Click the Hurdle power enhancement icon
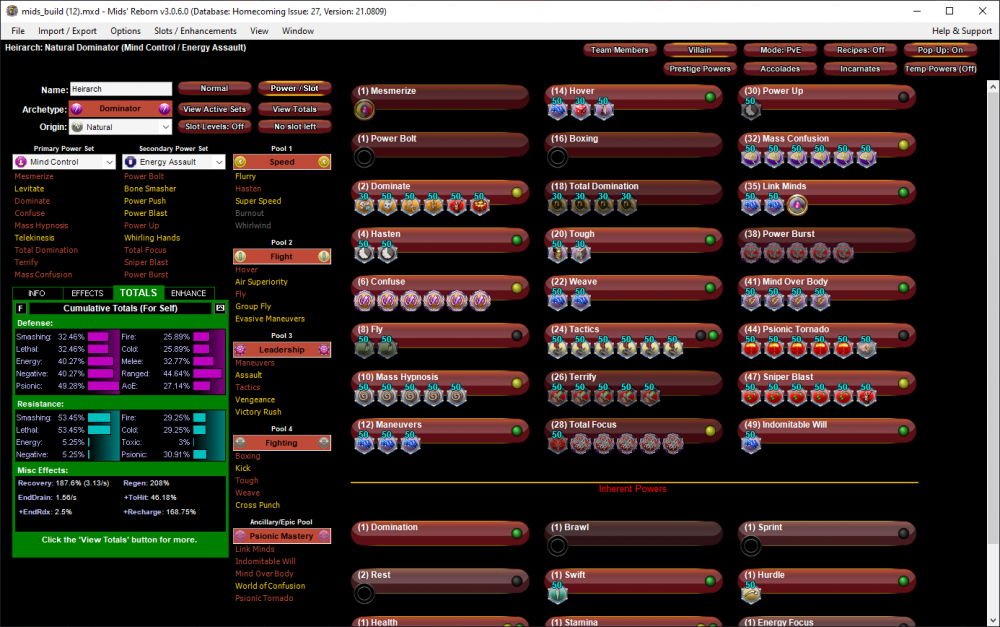This screenshot has height=627, width=1000. click(x=751, y=593)
